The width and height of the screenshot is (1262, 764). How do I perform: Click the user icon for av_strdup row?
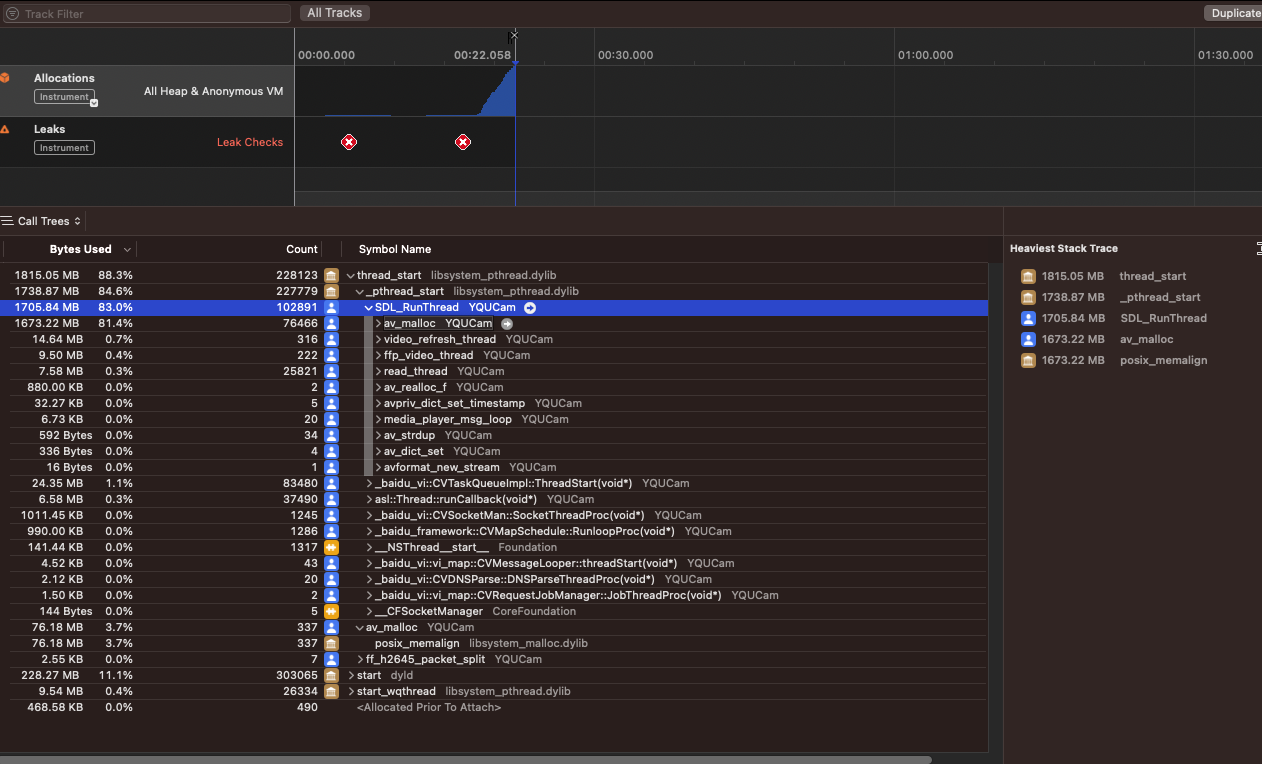click(331, 435)
